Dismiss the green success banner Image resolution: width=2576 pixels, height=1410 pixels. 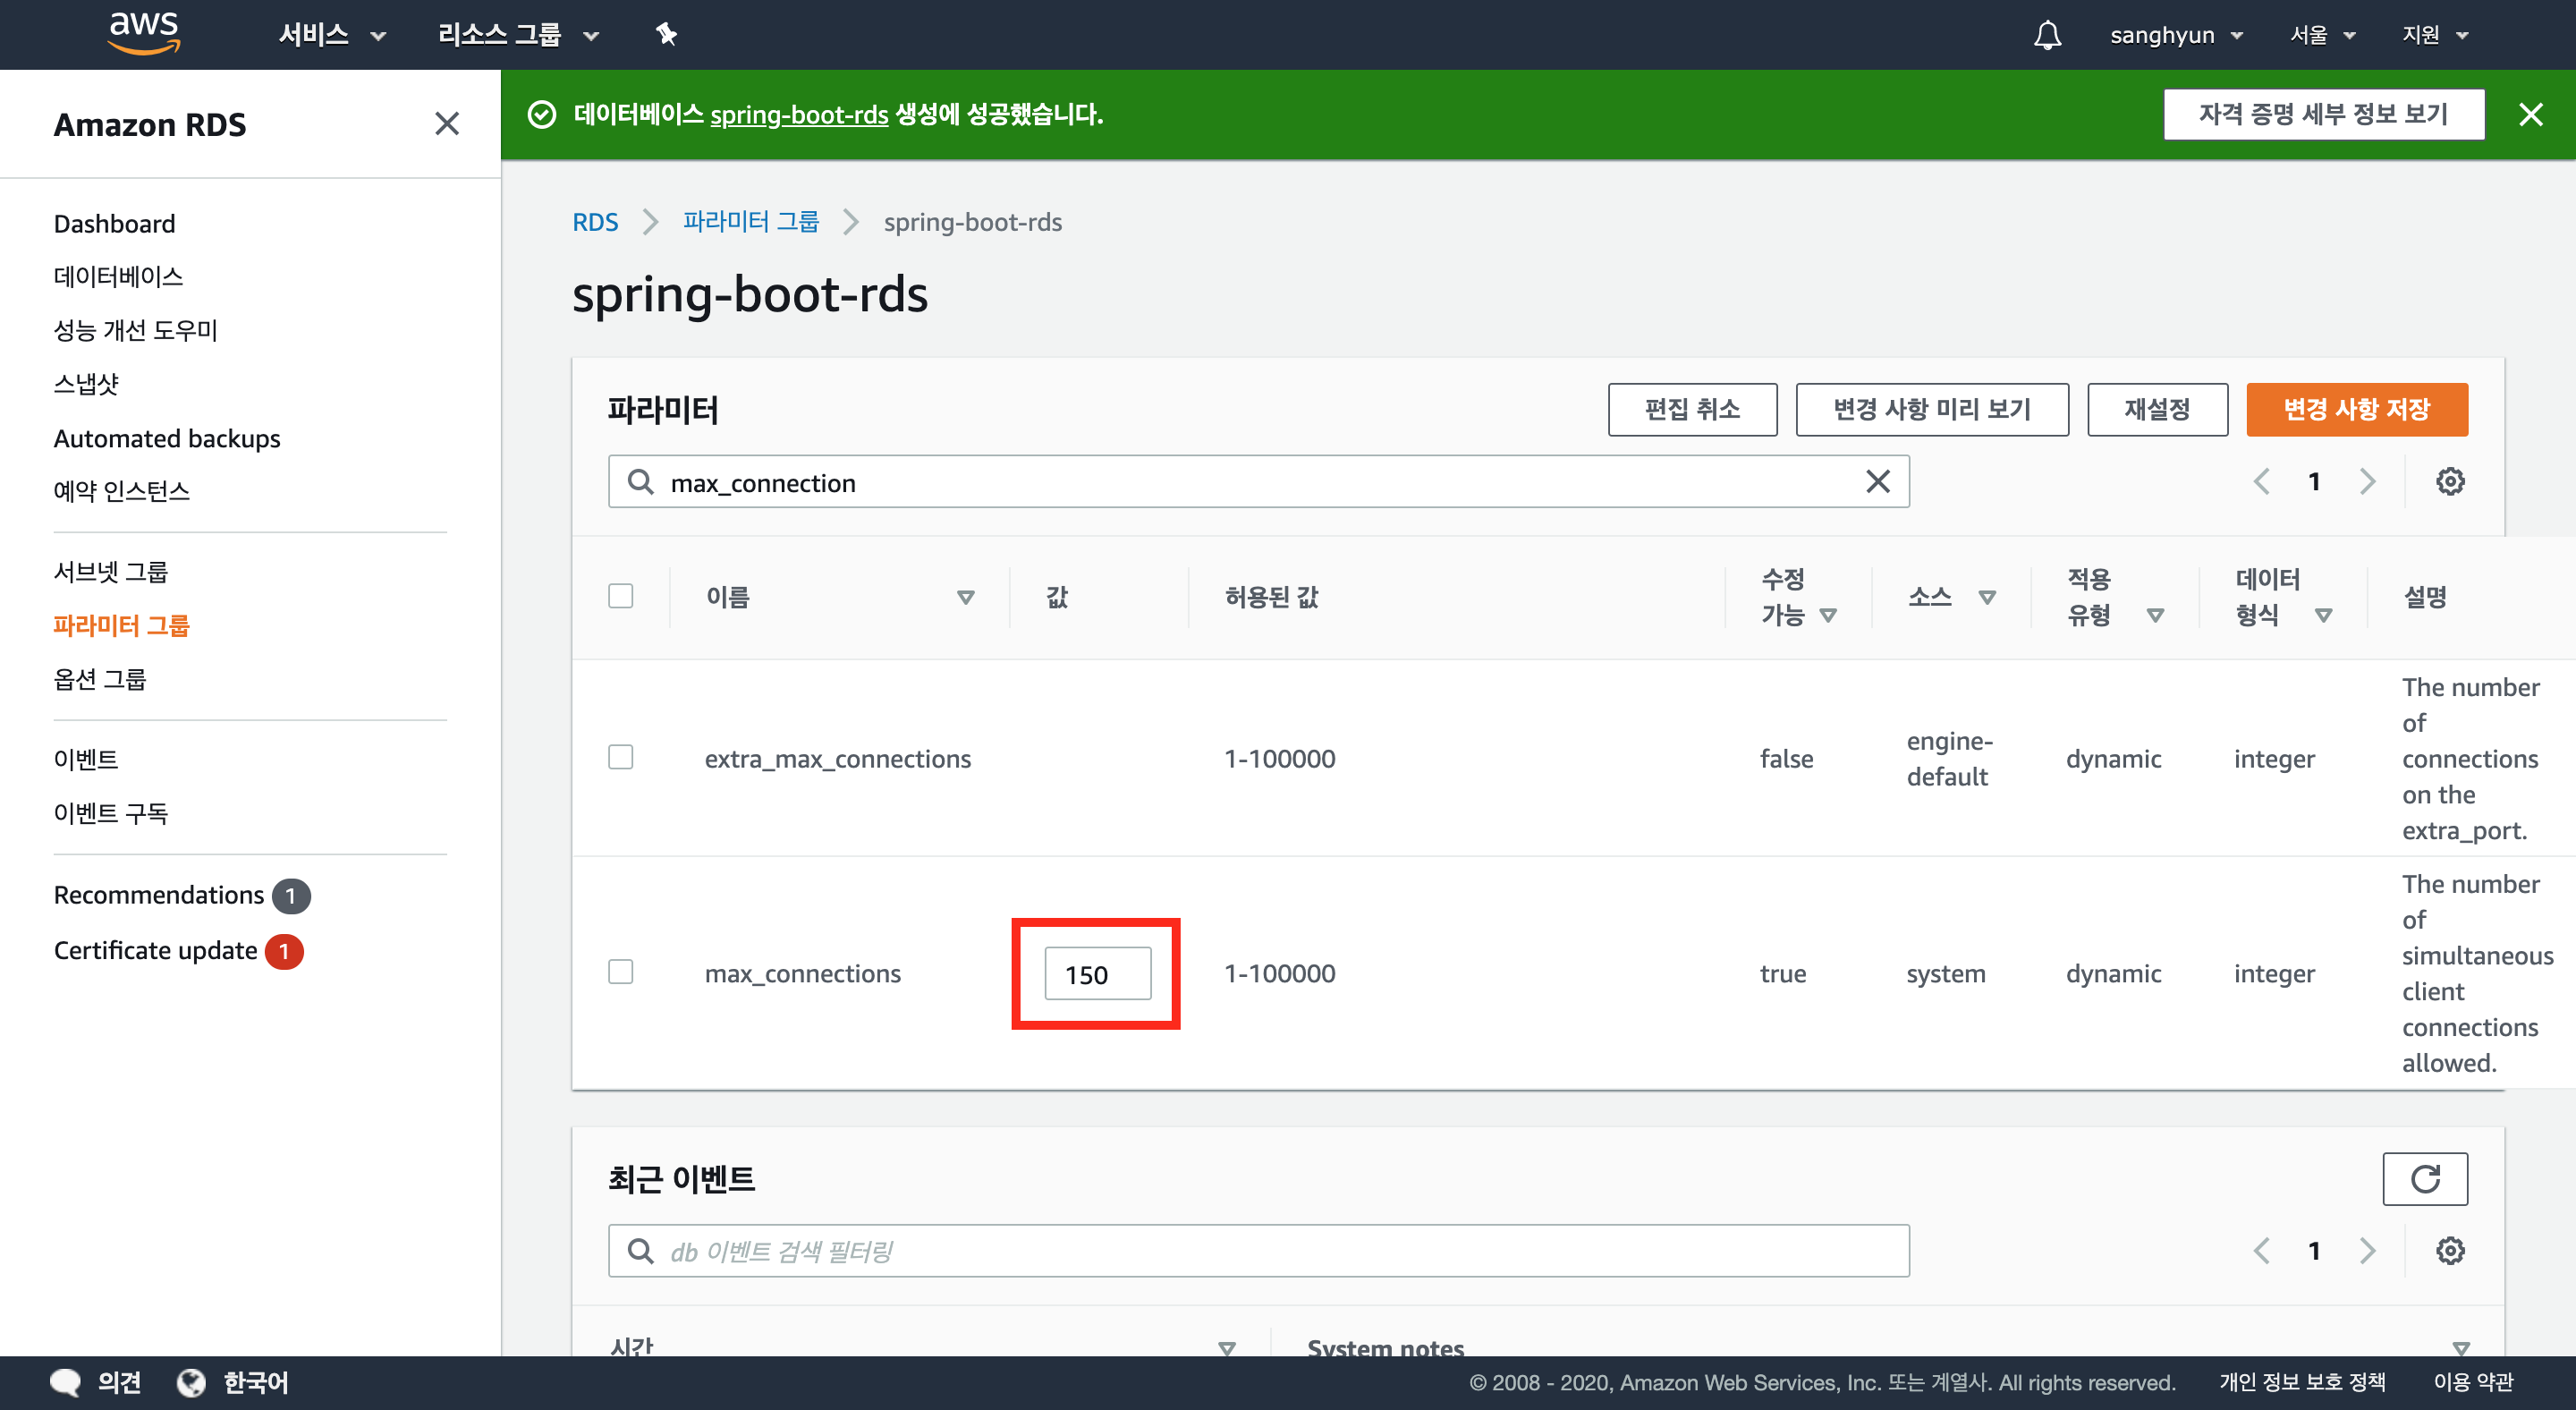2530,115
